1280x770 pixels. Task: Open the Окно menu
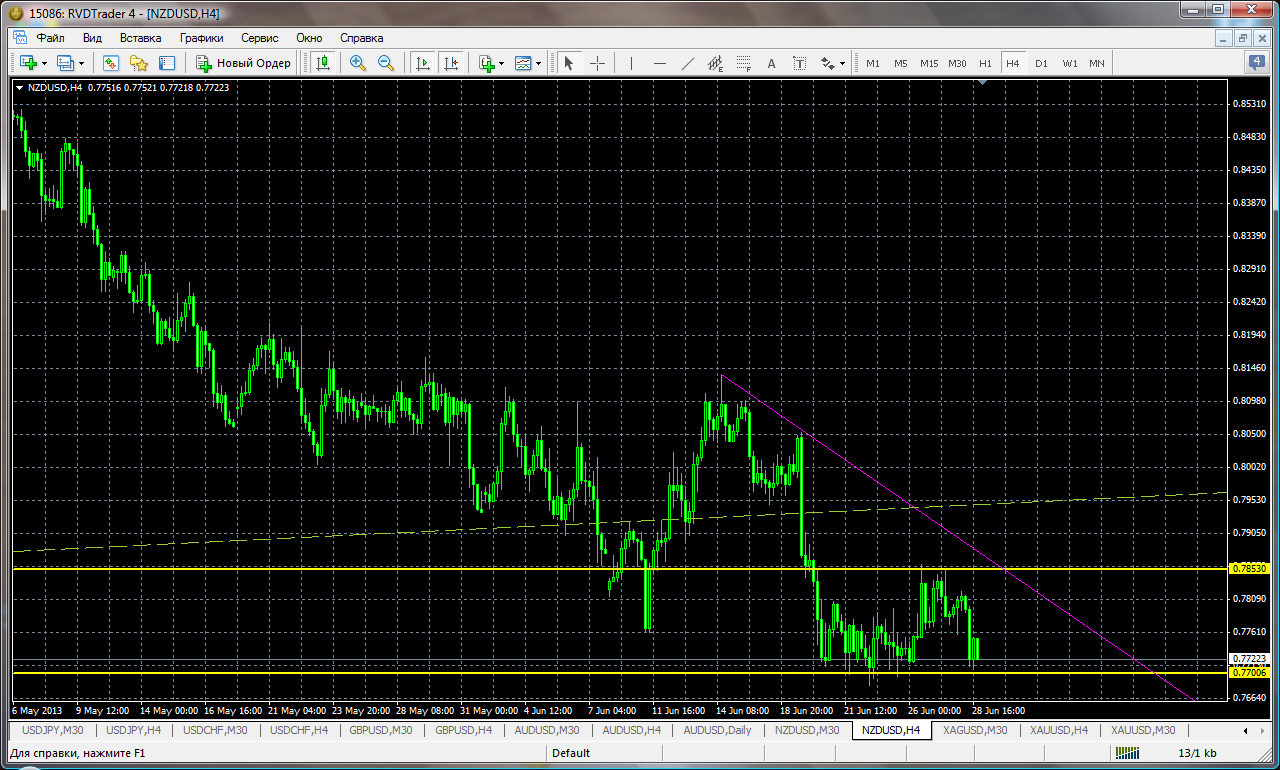coord(309,38)
